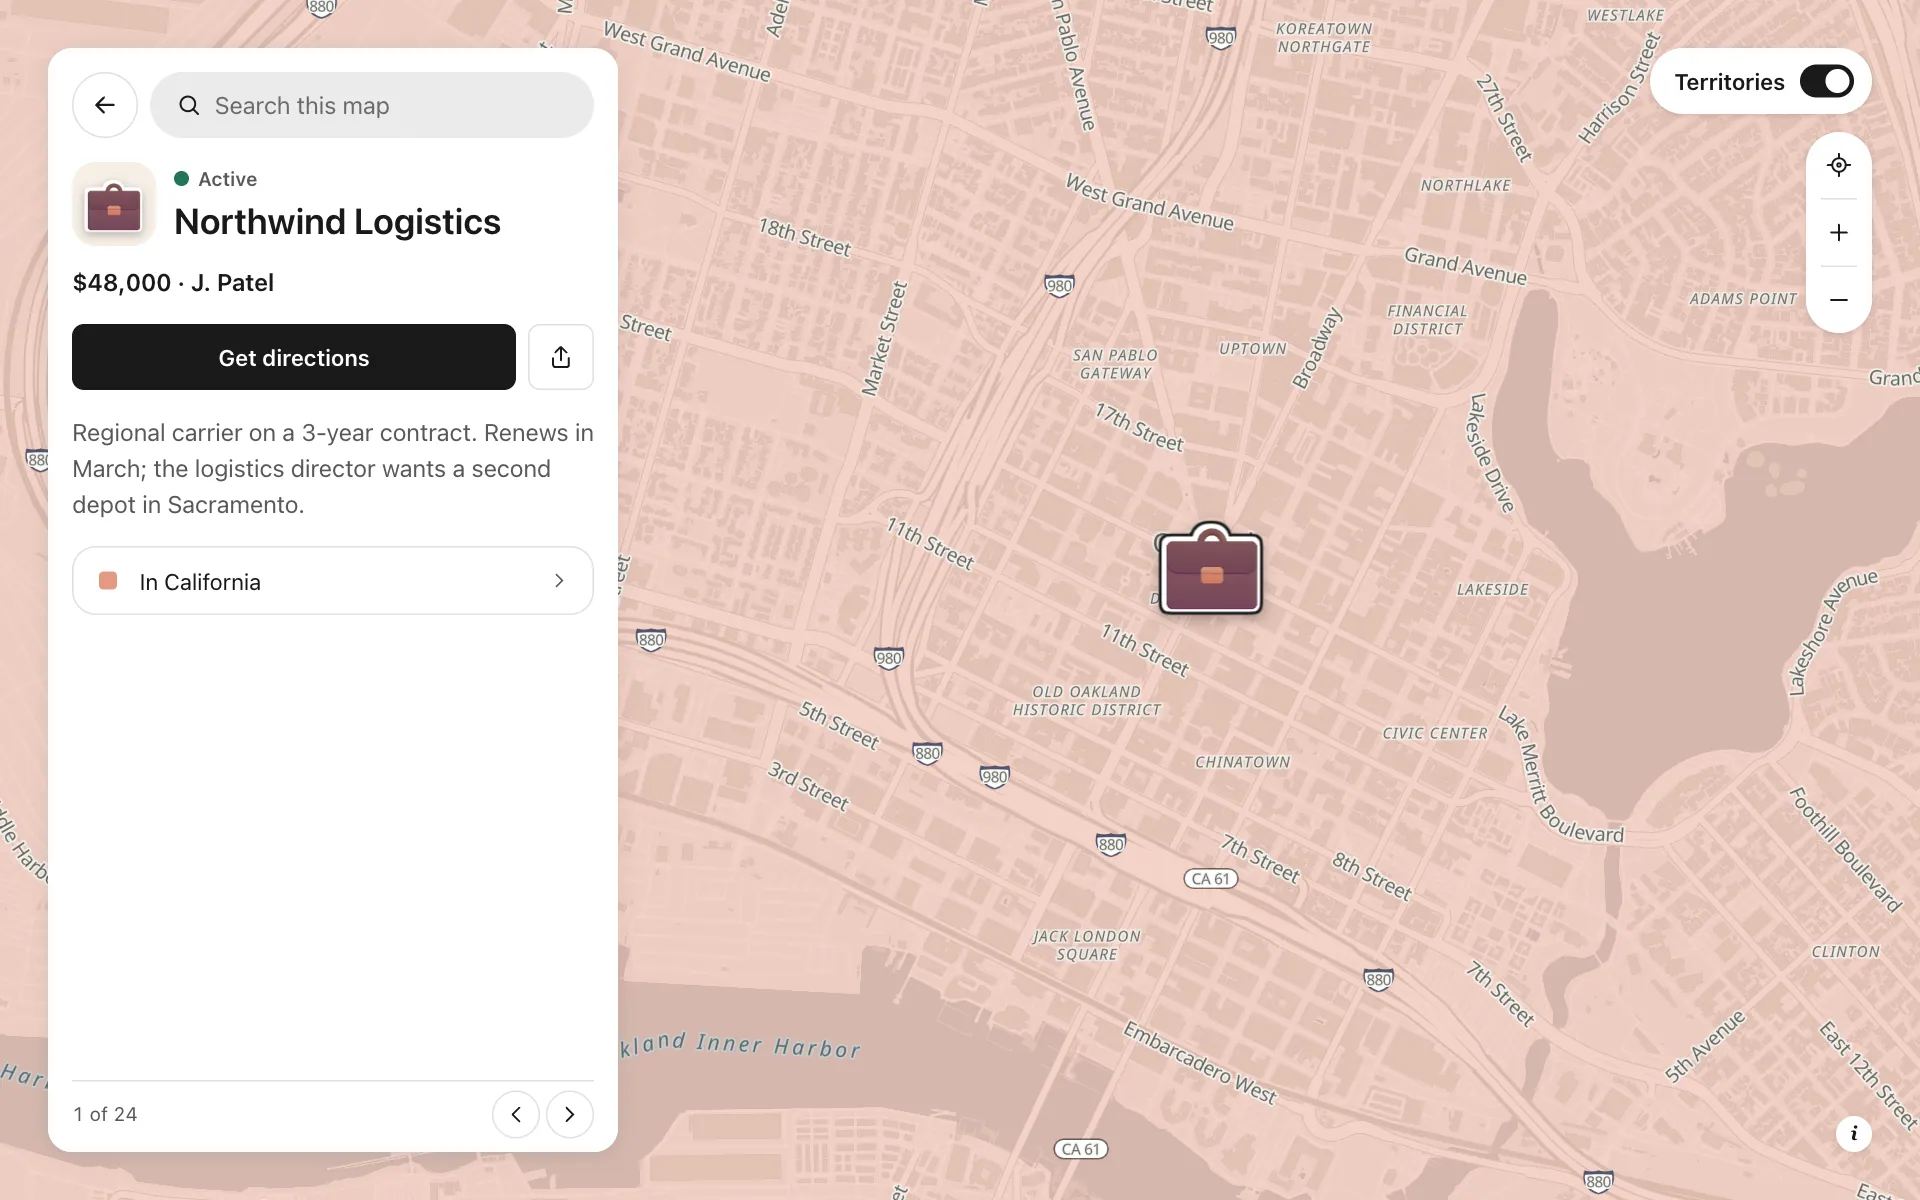Zoom out with the minus button

[1839, 300]
